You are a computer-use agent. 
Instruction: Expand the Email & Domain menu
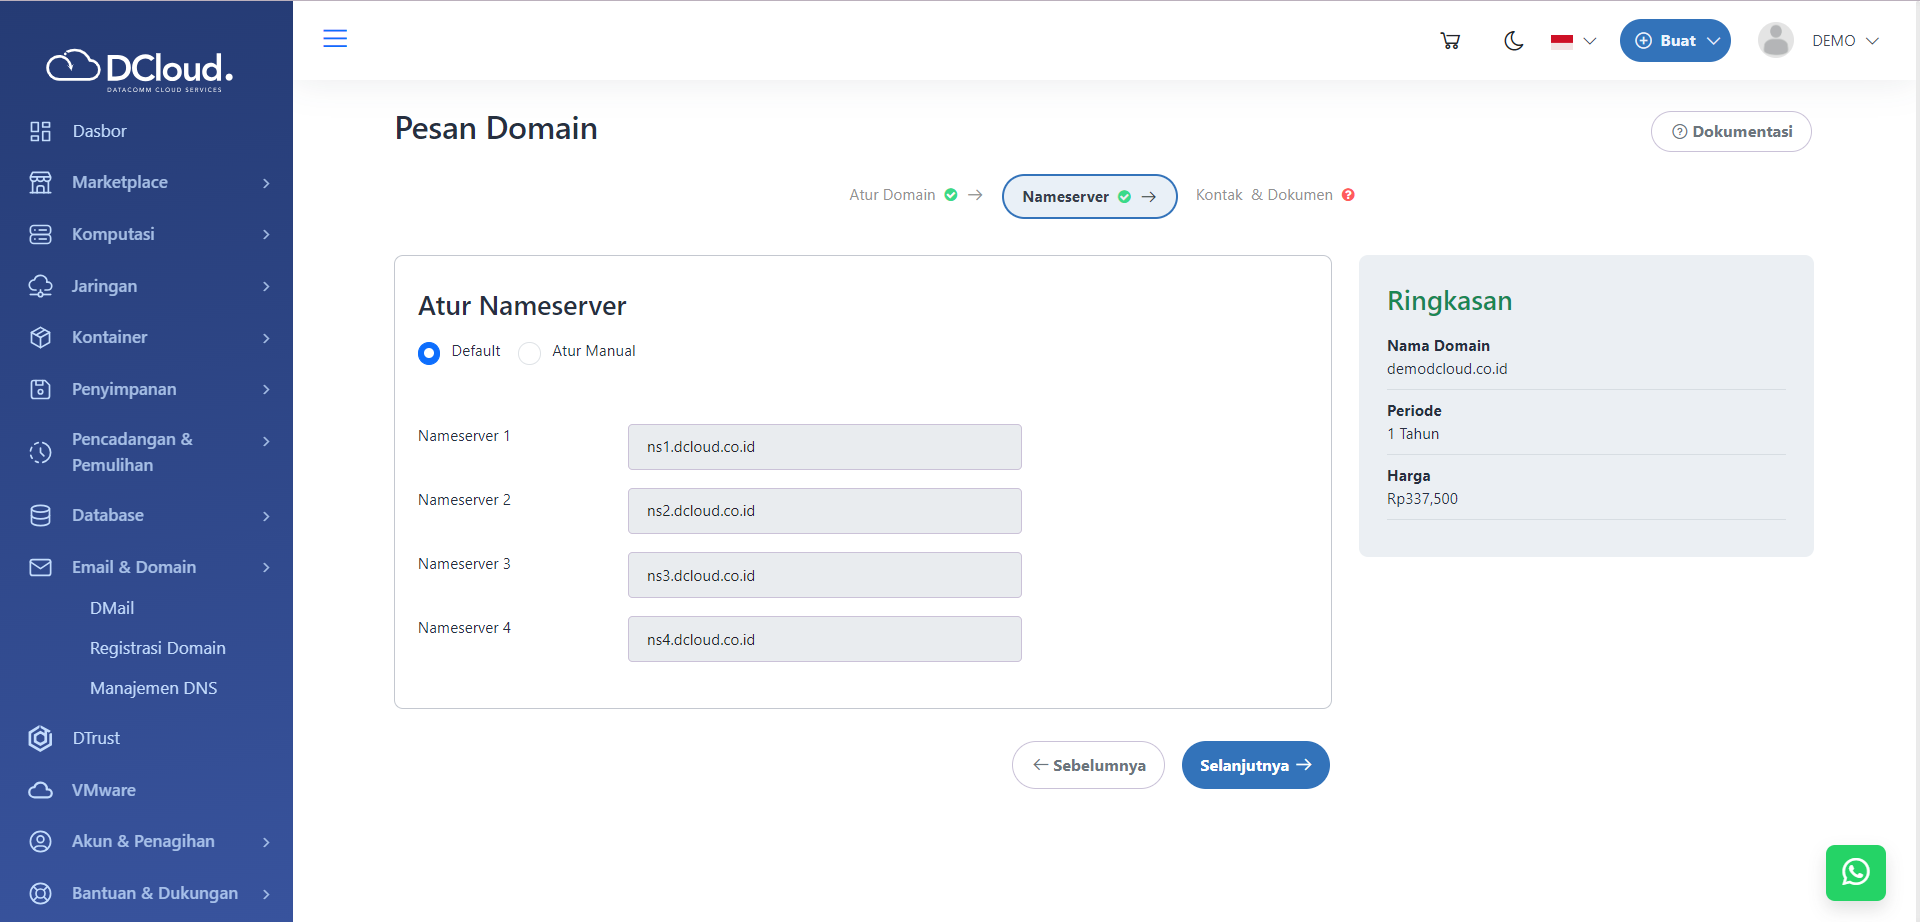(x=133, y=567)
